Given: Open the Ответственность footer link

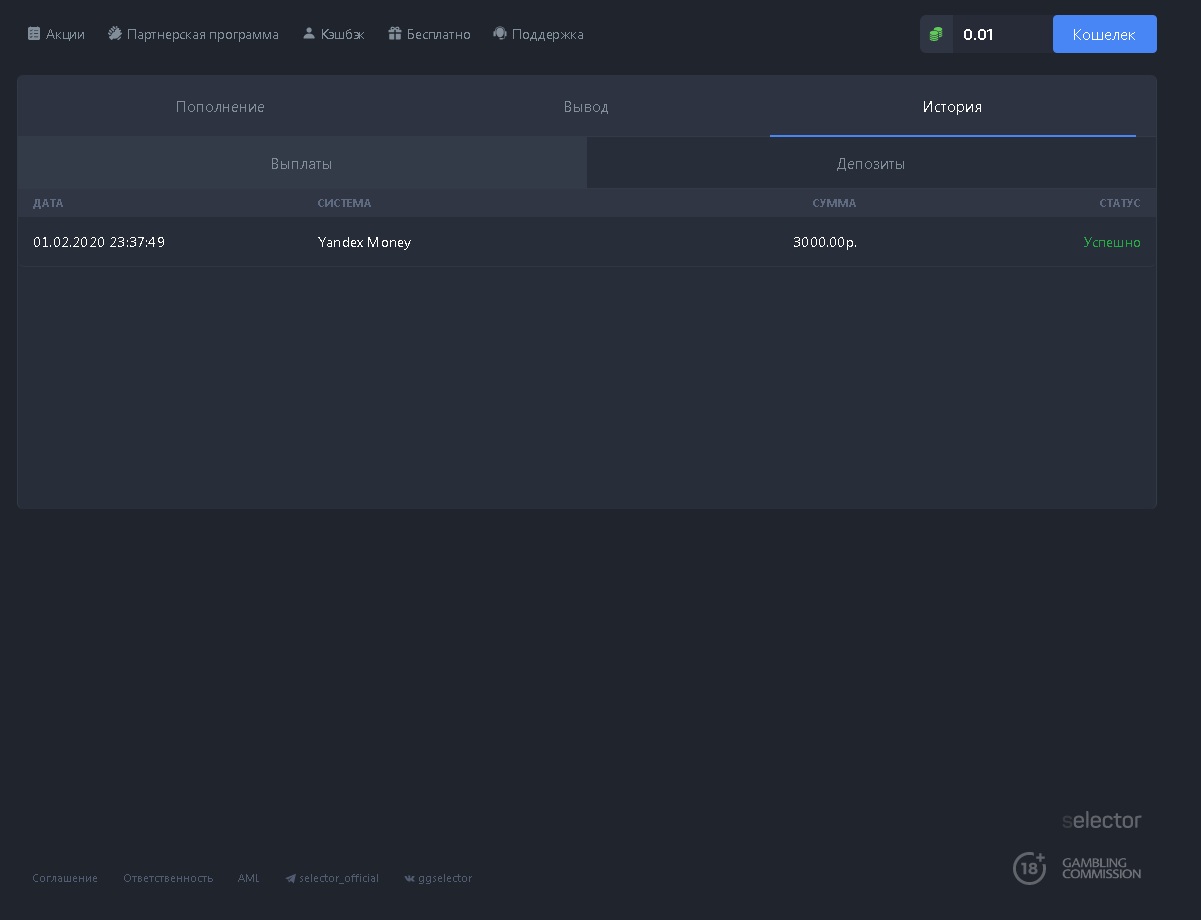Looking at the screenshot, I should coord(168,878).
